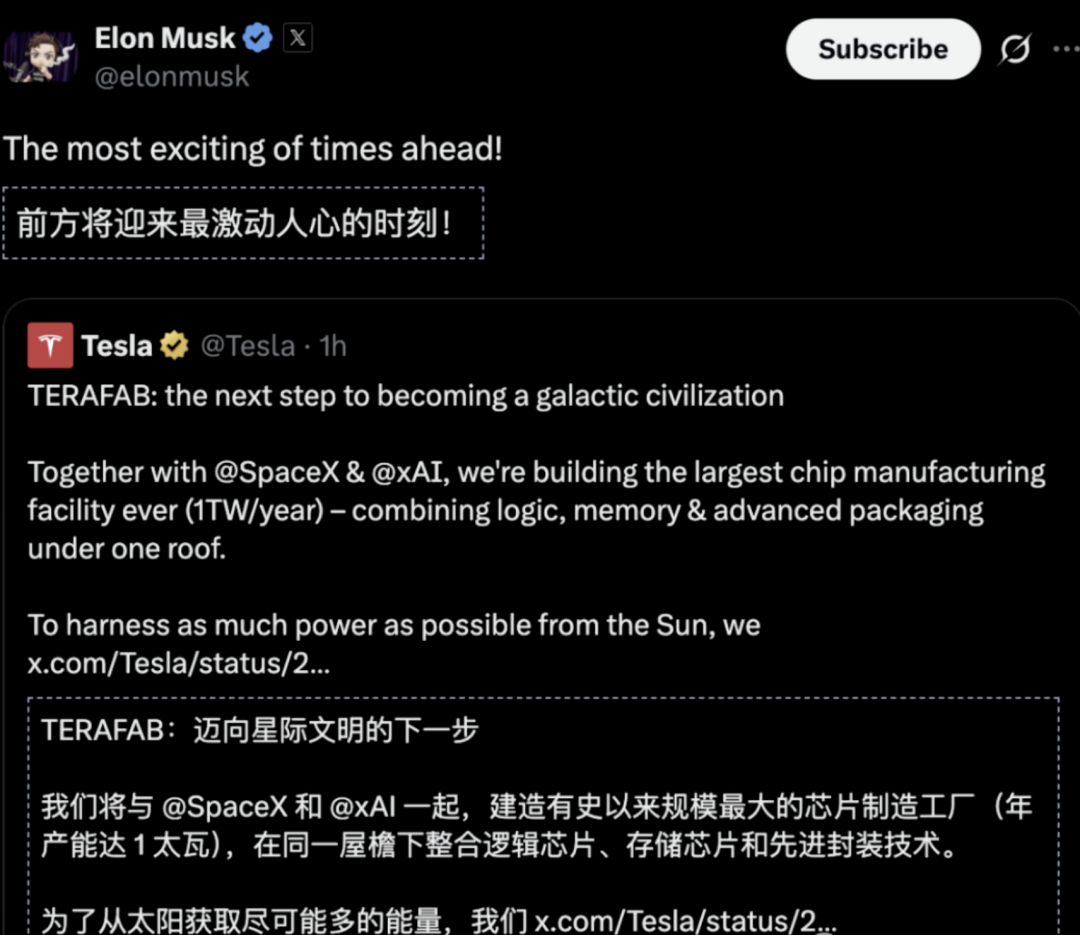Open the 1h timestamp of Tesla's post
The image size is (1080, 935).
tap(332, 346)
